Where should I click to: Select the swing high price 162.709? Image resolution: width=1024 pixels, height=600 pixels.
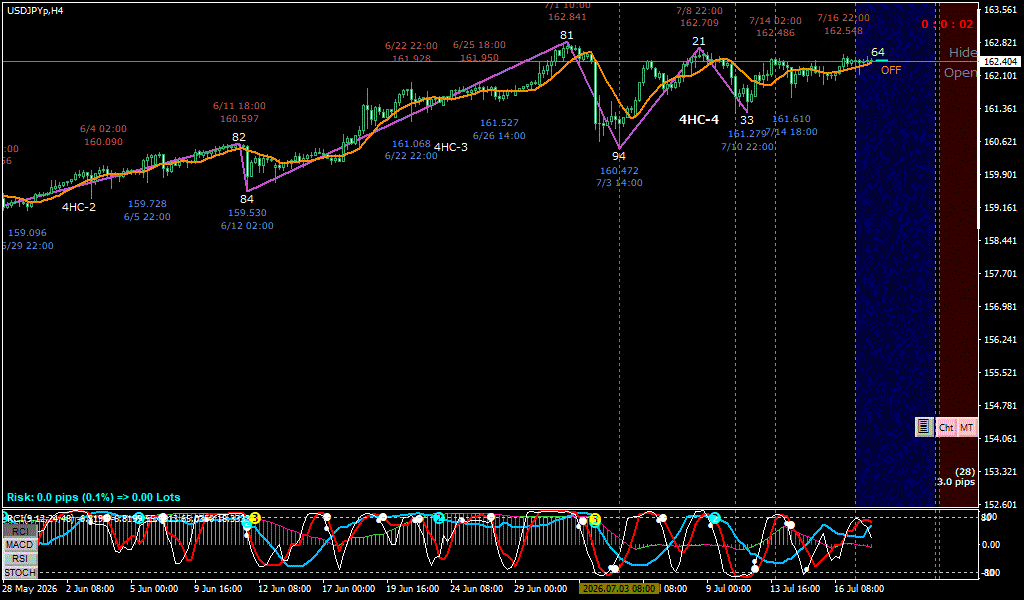click(x=699, y=23)
